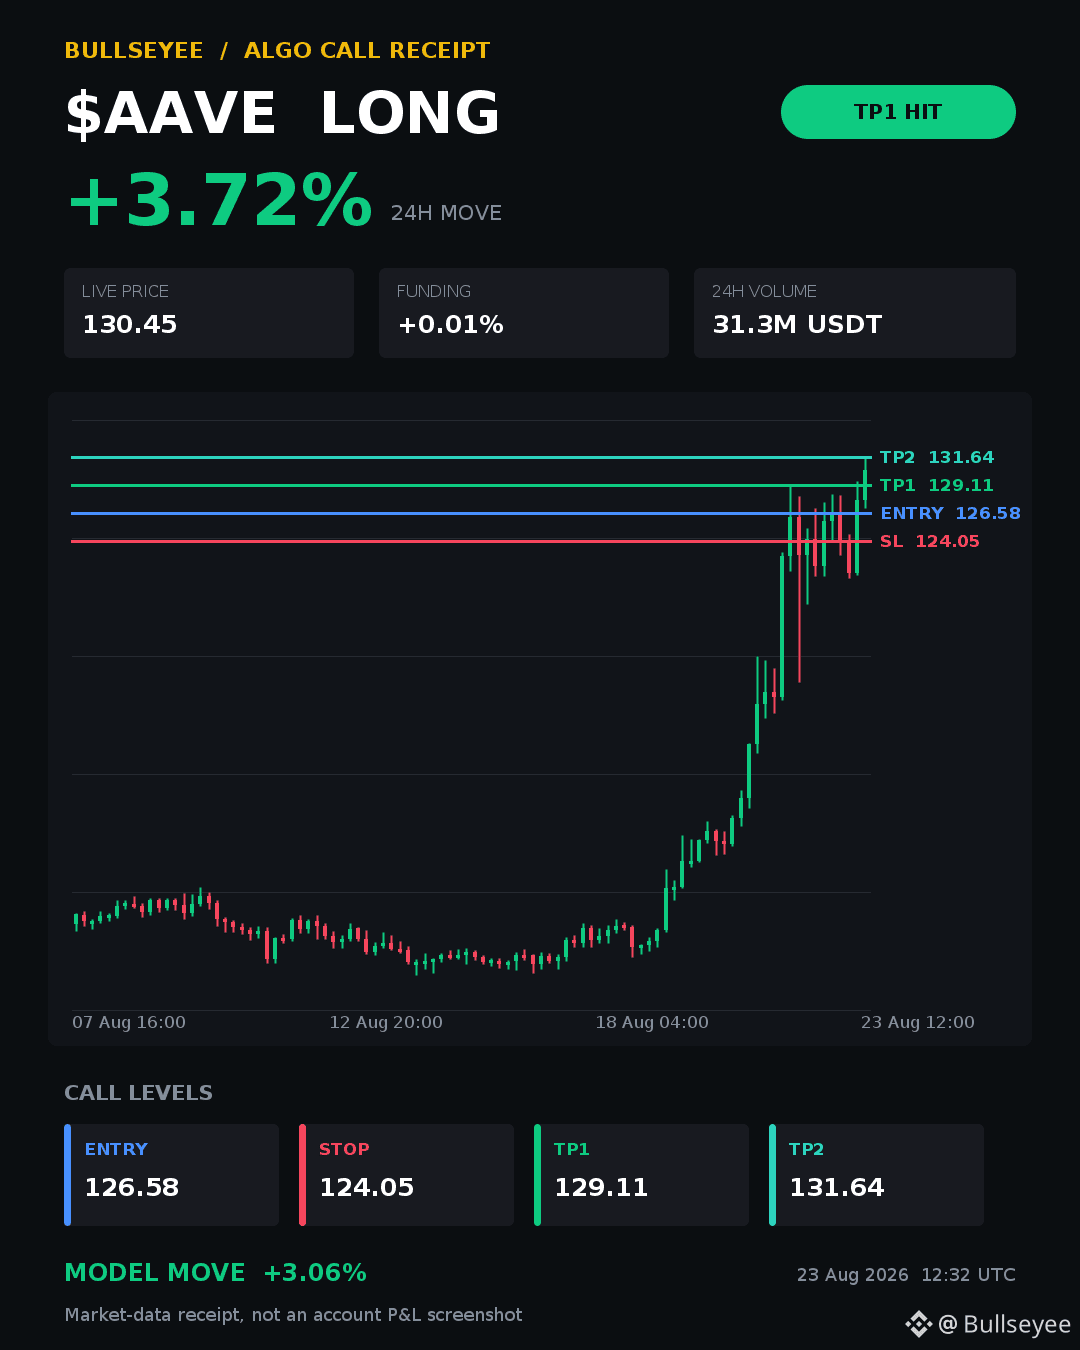This screenshot has height=1350, width=1080.
Task: Click the 07 Aug 16:00 axis label
Action: (129, 1022)
